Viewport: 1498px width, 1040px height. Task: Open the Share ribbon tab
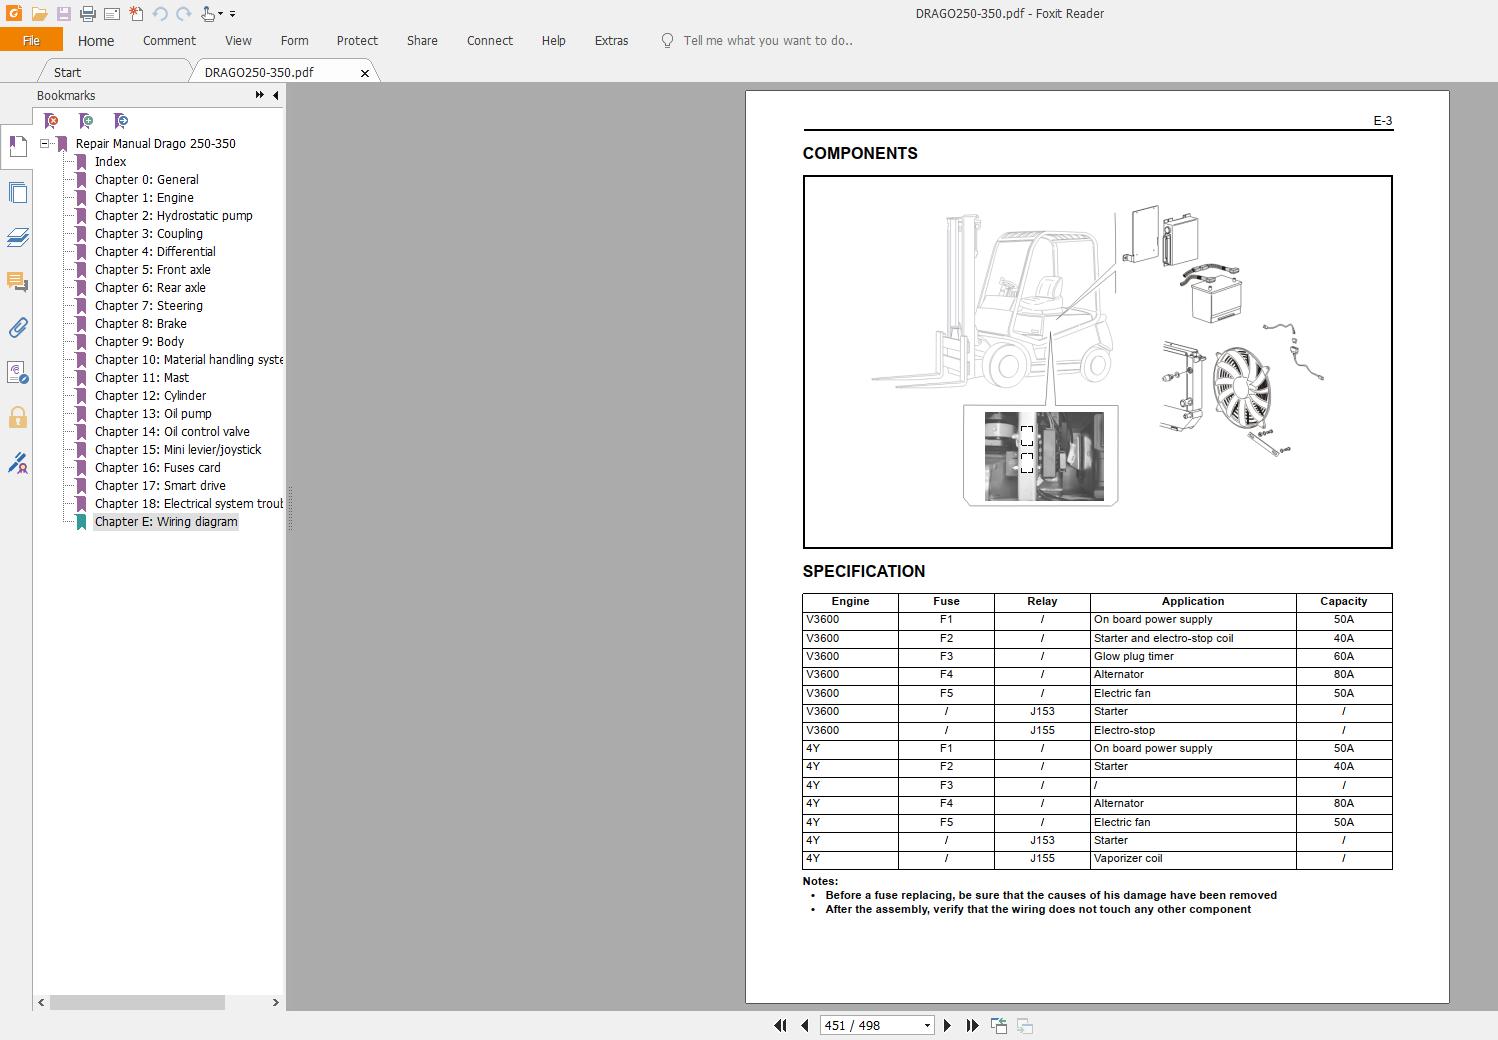[x=422, y=41]
